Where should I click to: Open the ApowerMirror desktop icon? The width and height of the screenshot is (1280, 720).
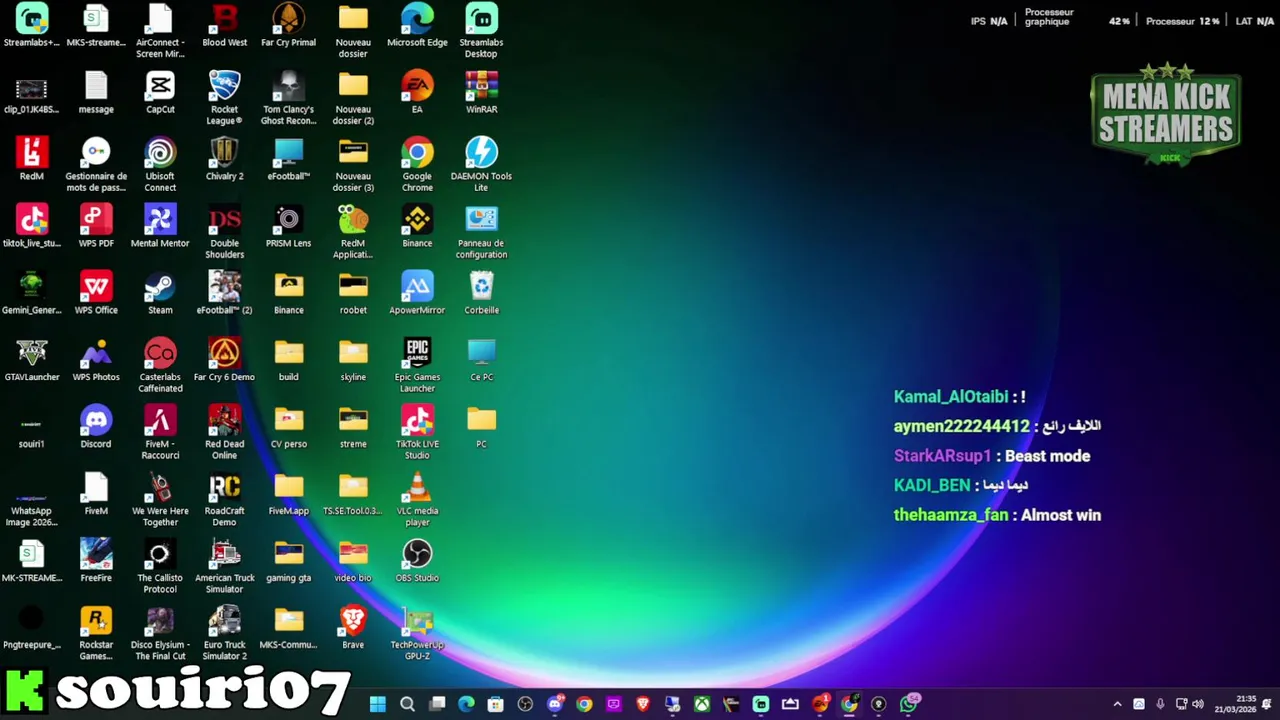coord(417,294)
